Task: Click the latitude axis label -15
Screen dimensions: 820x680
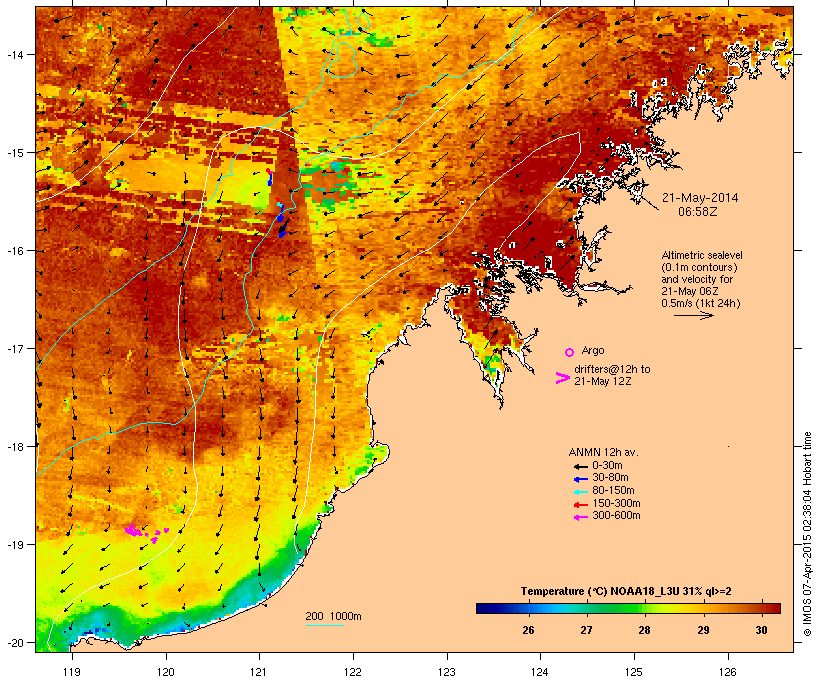Action: (x=14, y=153)
